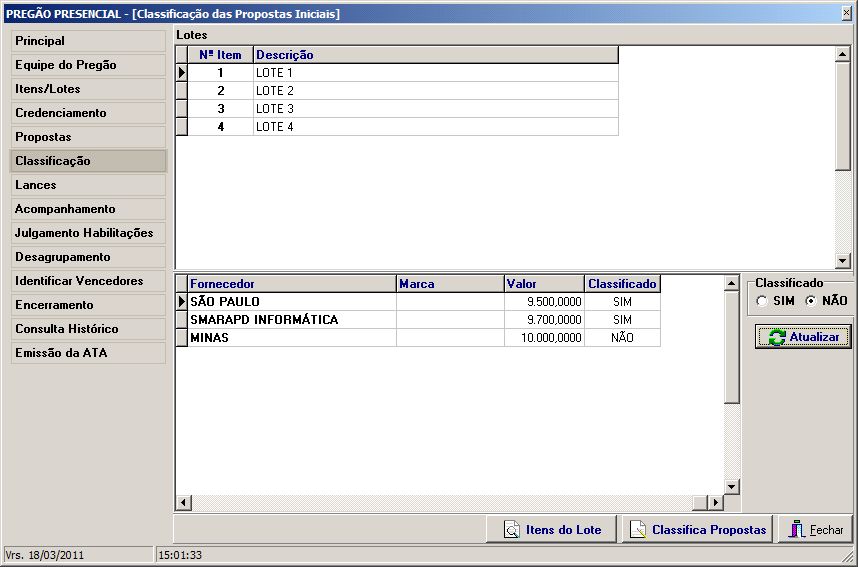Click the value 9.500,0000 cell

[x=544, y=302]
